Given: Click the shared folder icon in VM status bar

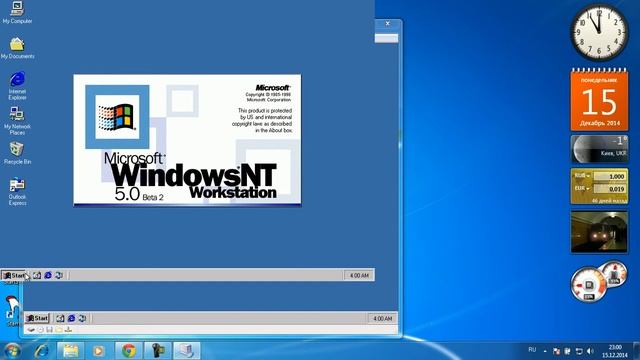Looking at the screenshot, I should point(59,329).
